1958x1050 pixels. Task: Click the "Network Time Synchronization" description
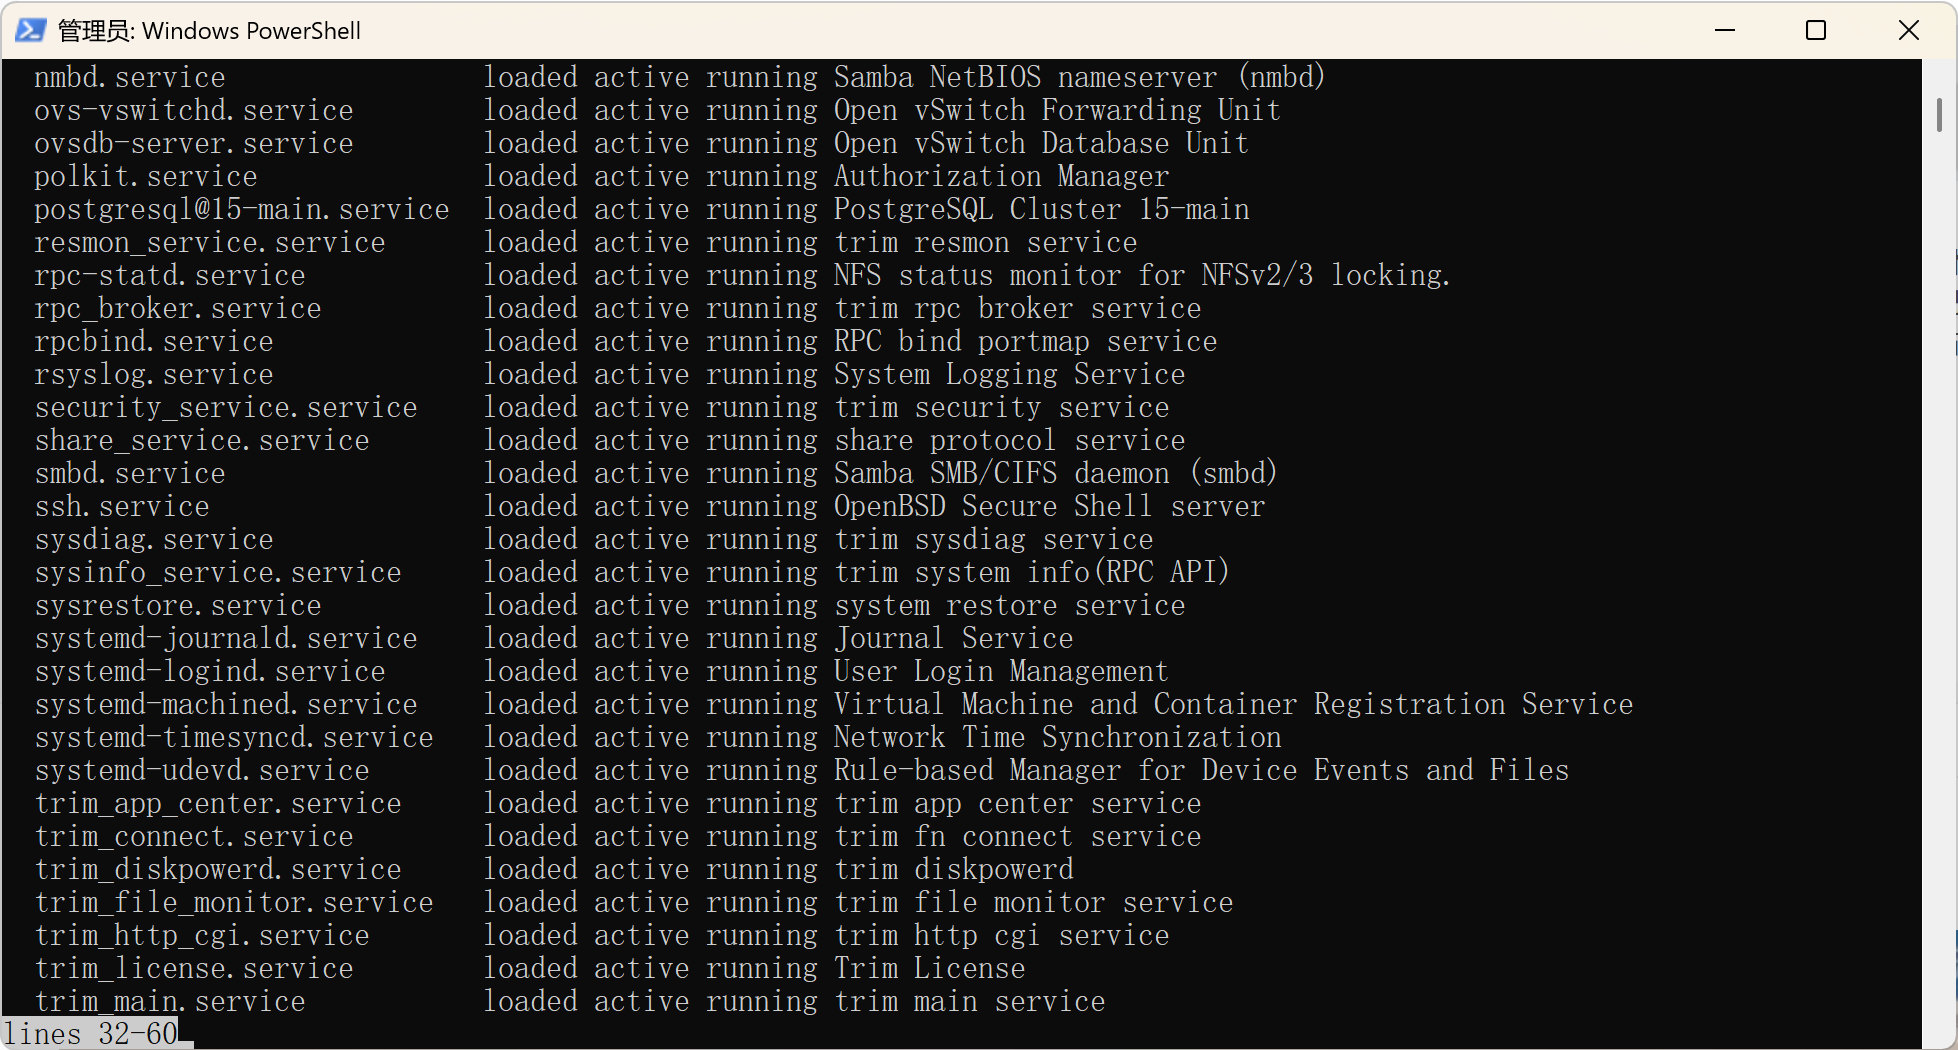[1057, 738]
